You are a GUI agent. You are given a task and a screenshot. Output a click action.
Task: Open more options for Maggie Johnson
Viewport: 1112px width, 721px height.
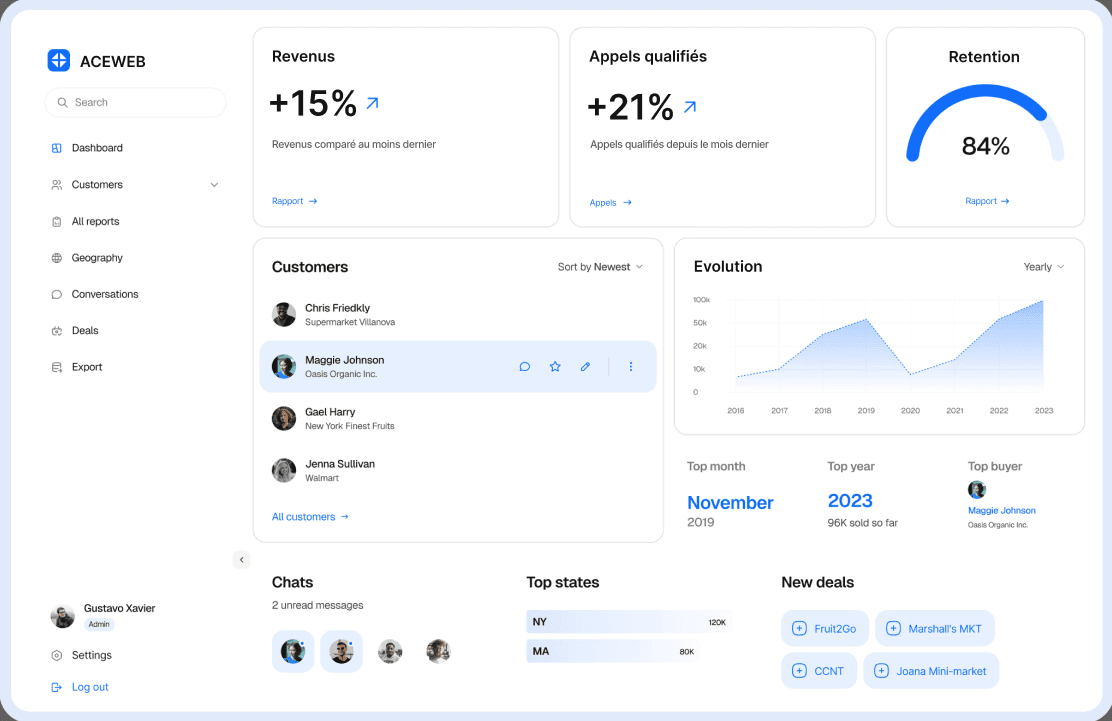[631, 366]
